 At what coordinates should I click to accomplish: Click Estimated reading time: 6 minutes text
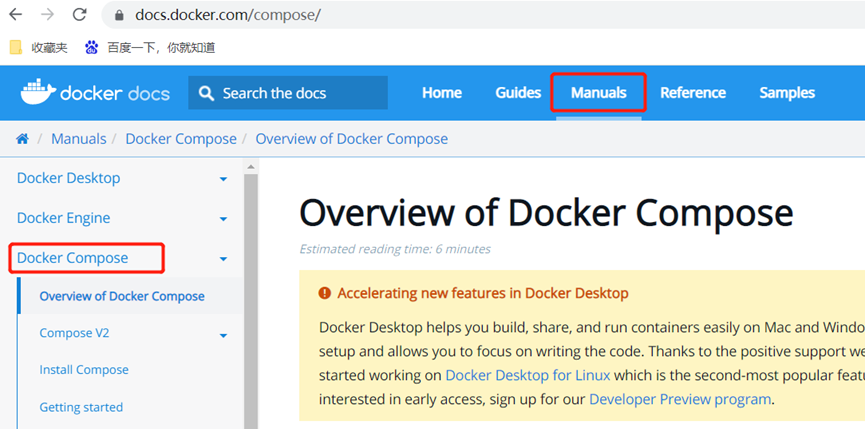pyautogui.click(x=395, y=249)
